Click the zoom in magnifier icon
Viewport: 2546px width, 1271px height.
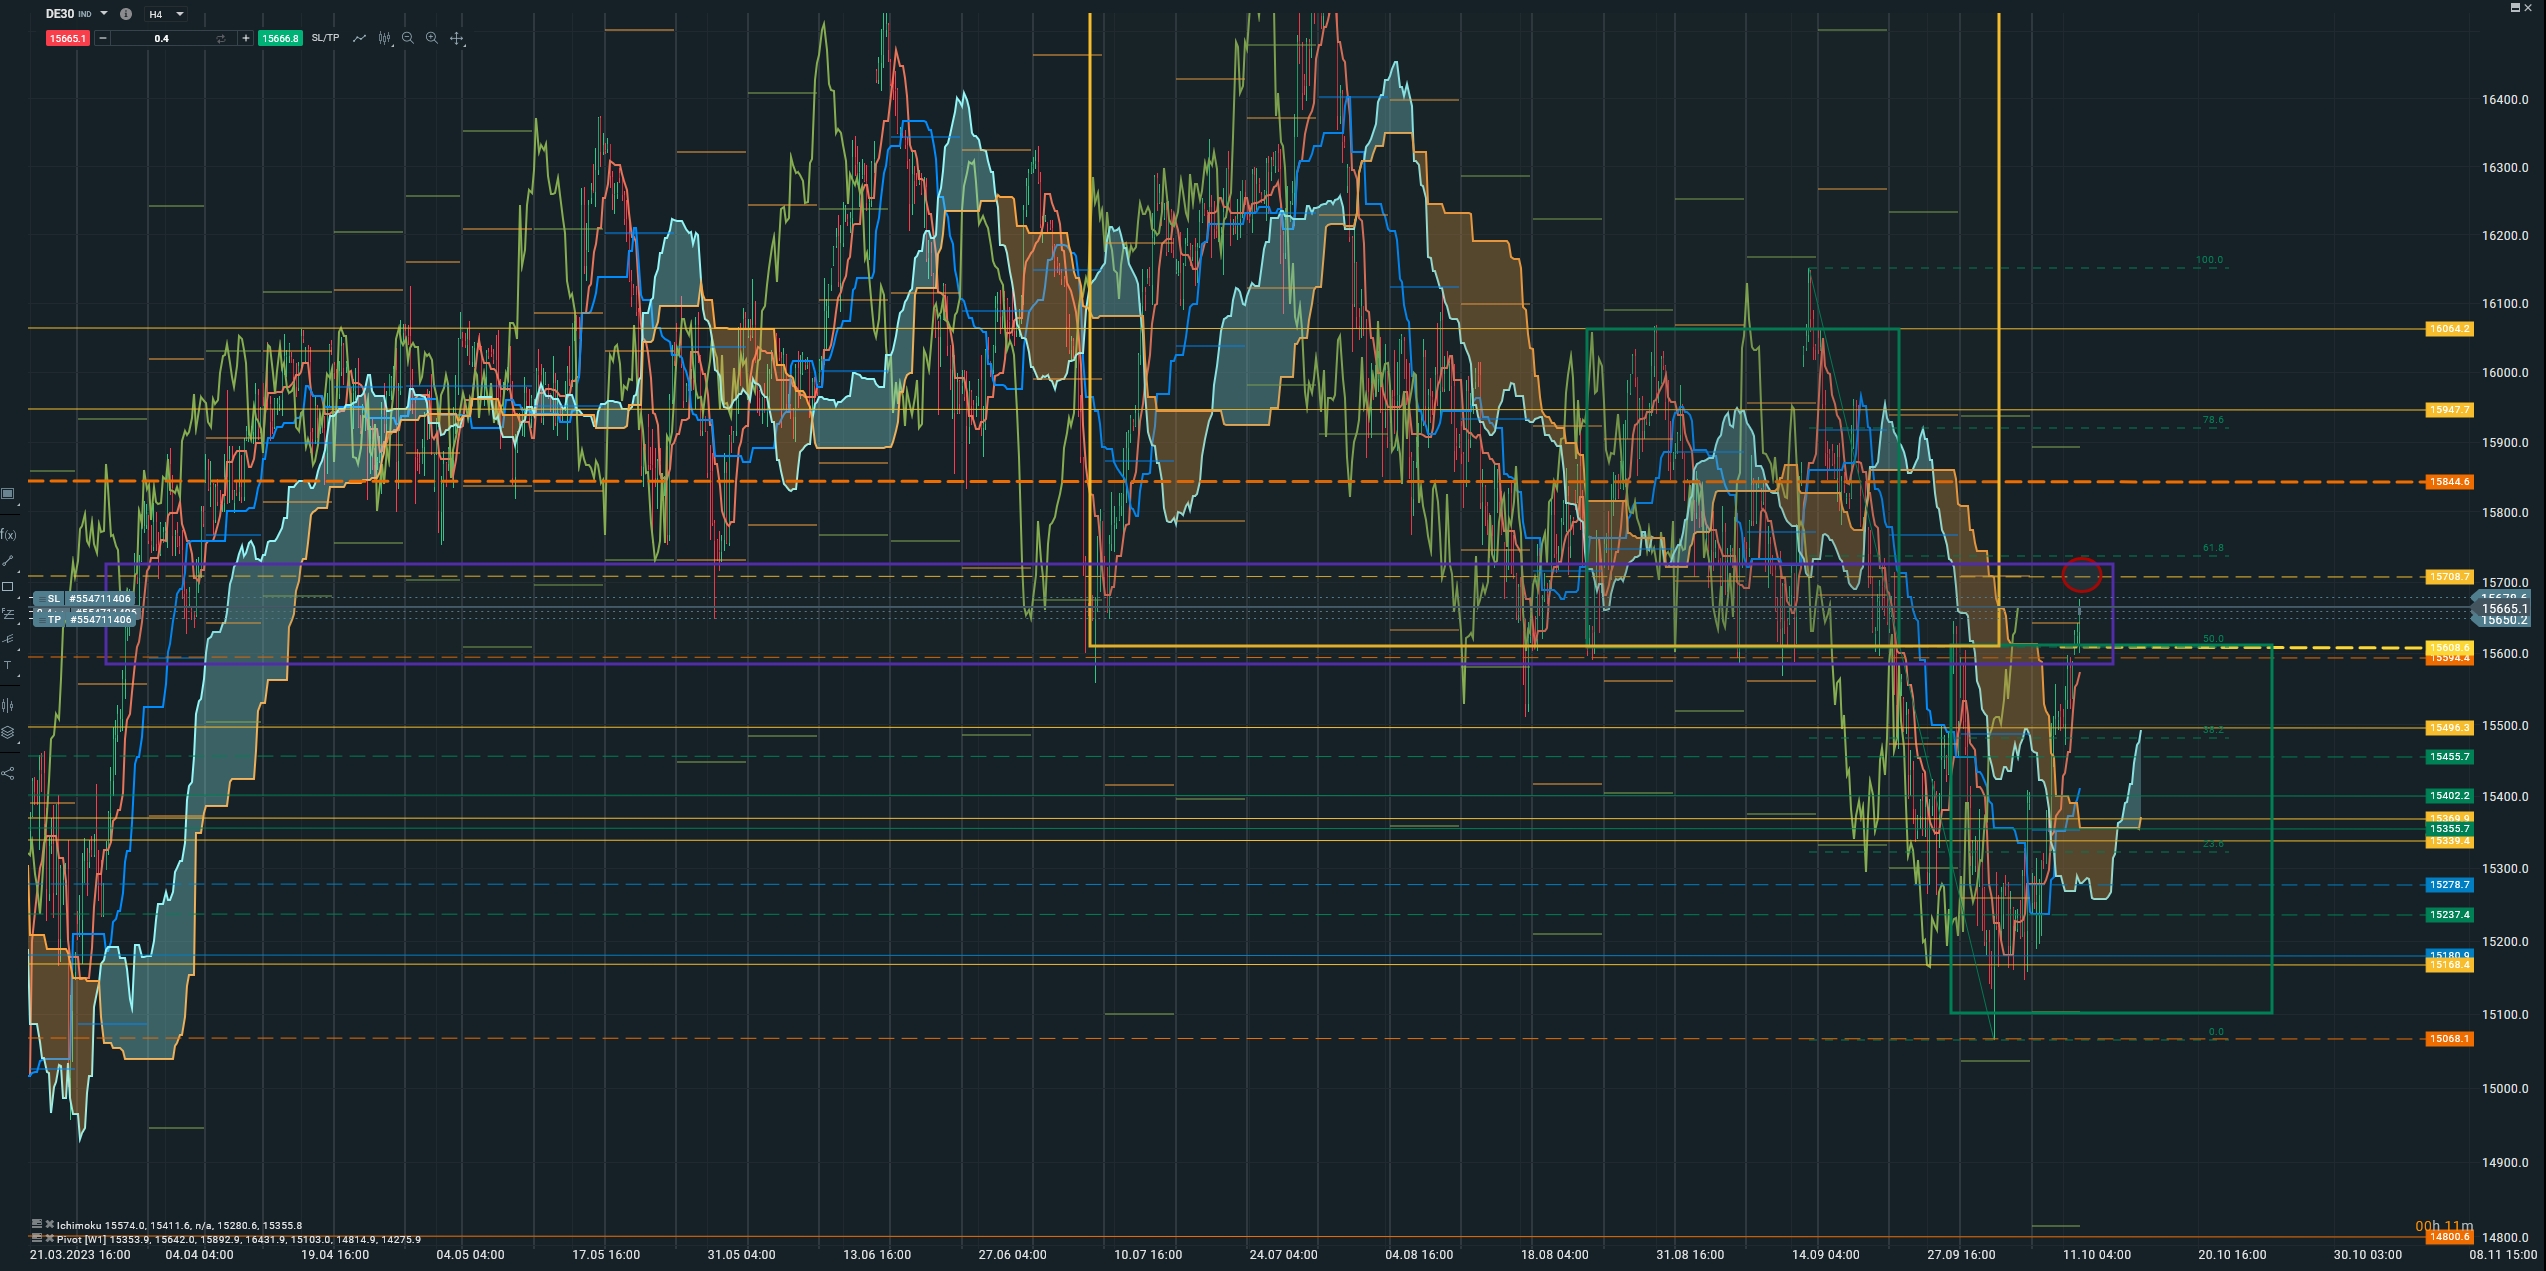click(431, 38)
